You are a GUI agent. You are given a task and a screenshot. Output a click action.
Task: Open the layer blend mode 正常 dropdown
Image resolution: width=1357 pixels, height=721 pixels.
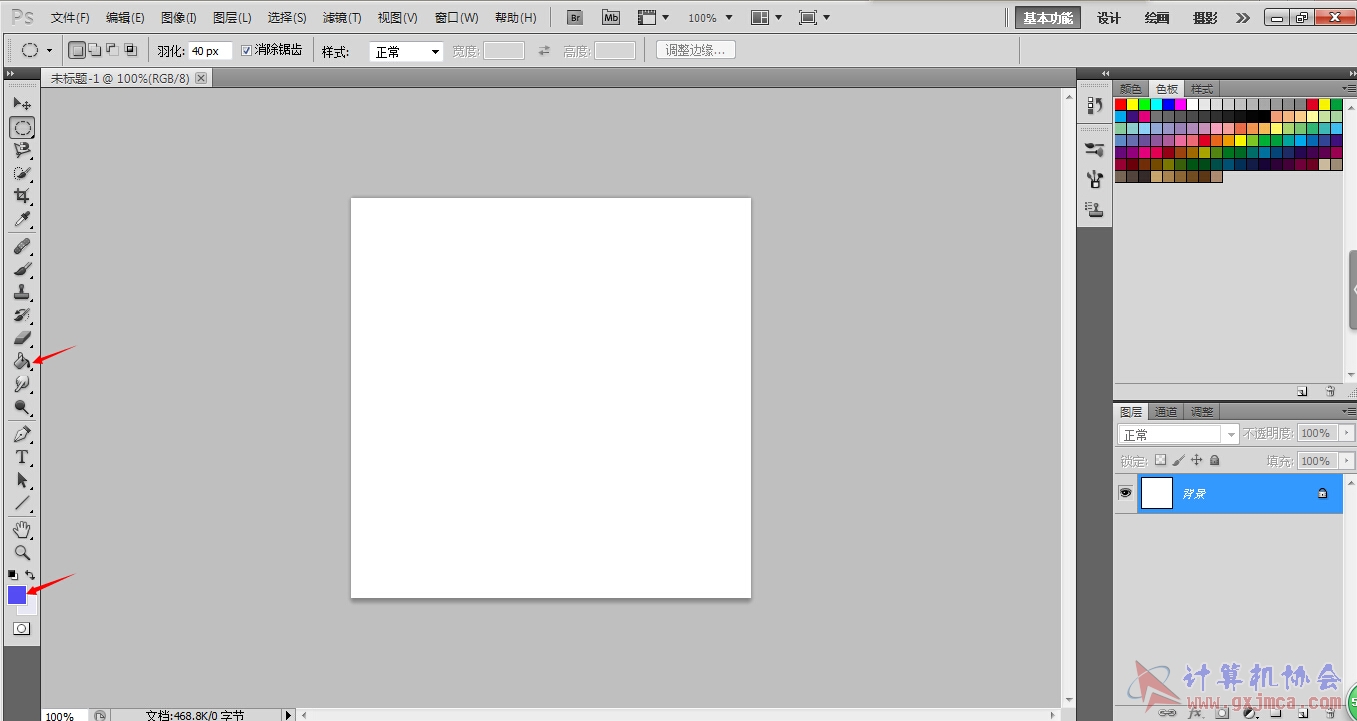pyautogui.click(x=1178, y=434)
